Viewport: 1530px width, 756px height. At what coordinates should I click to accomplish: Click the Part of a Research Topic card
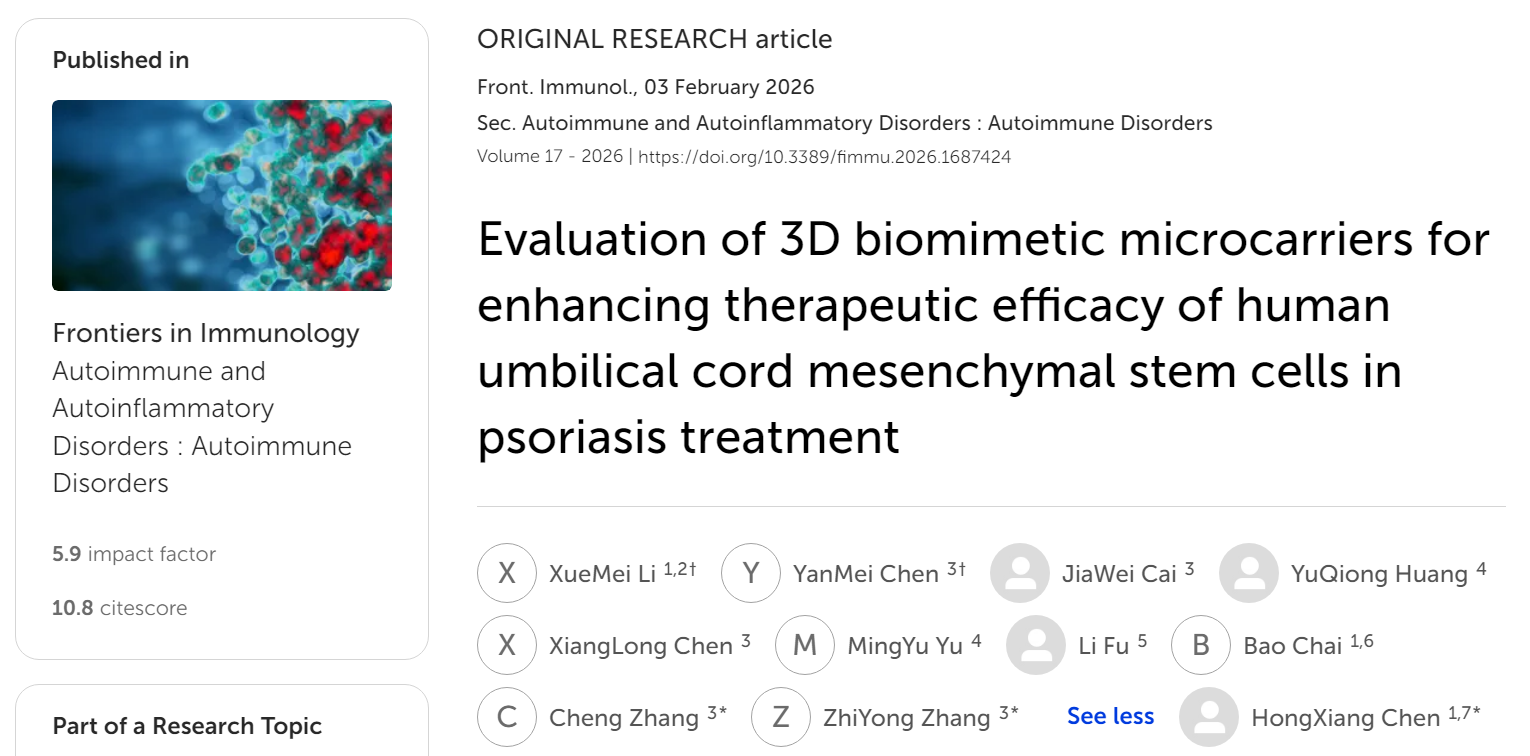[x=222, y=724]
